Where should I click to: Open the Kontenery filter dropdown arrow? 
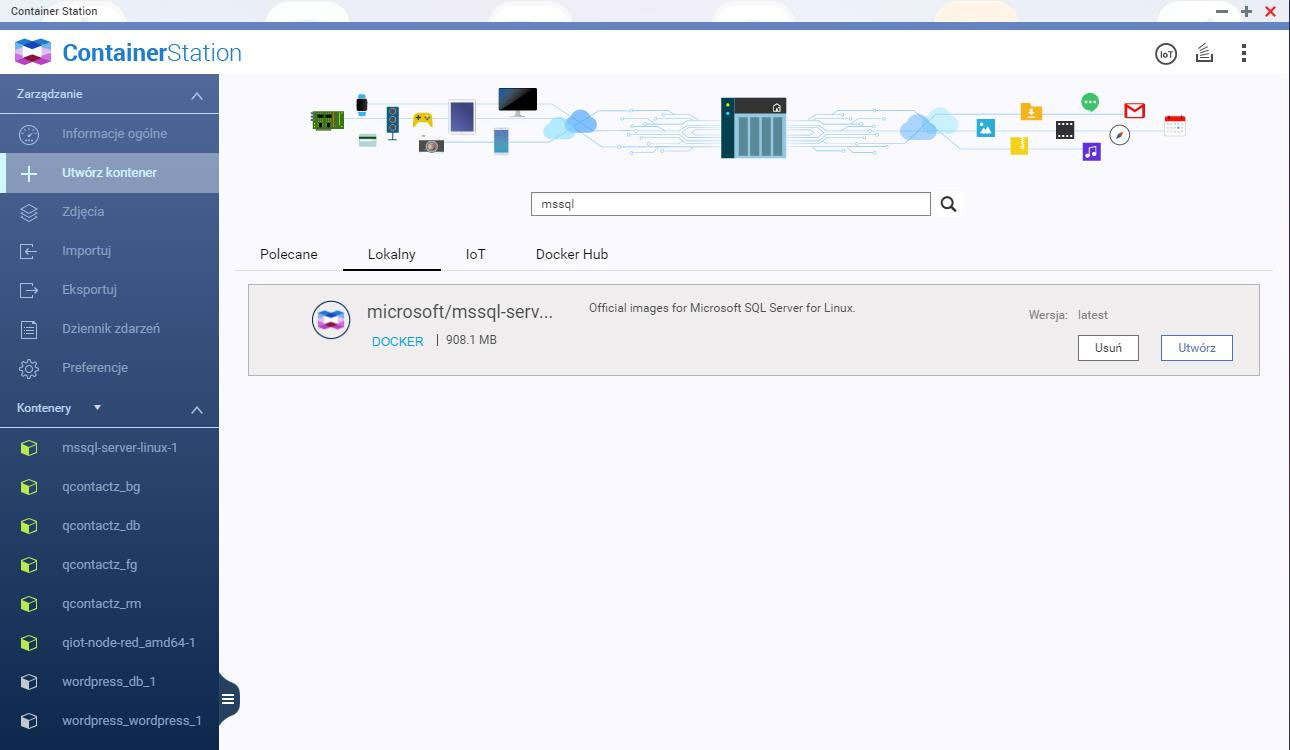97,408
